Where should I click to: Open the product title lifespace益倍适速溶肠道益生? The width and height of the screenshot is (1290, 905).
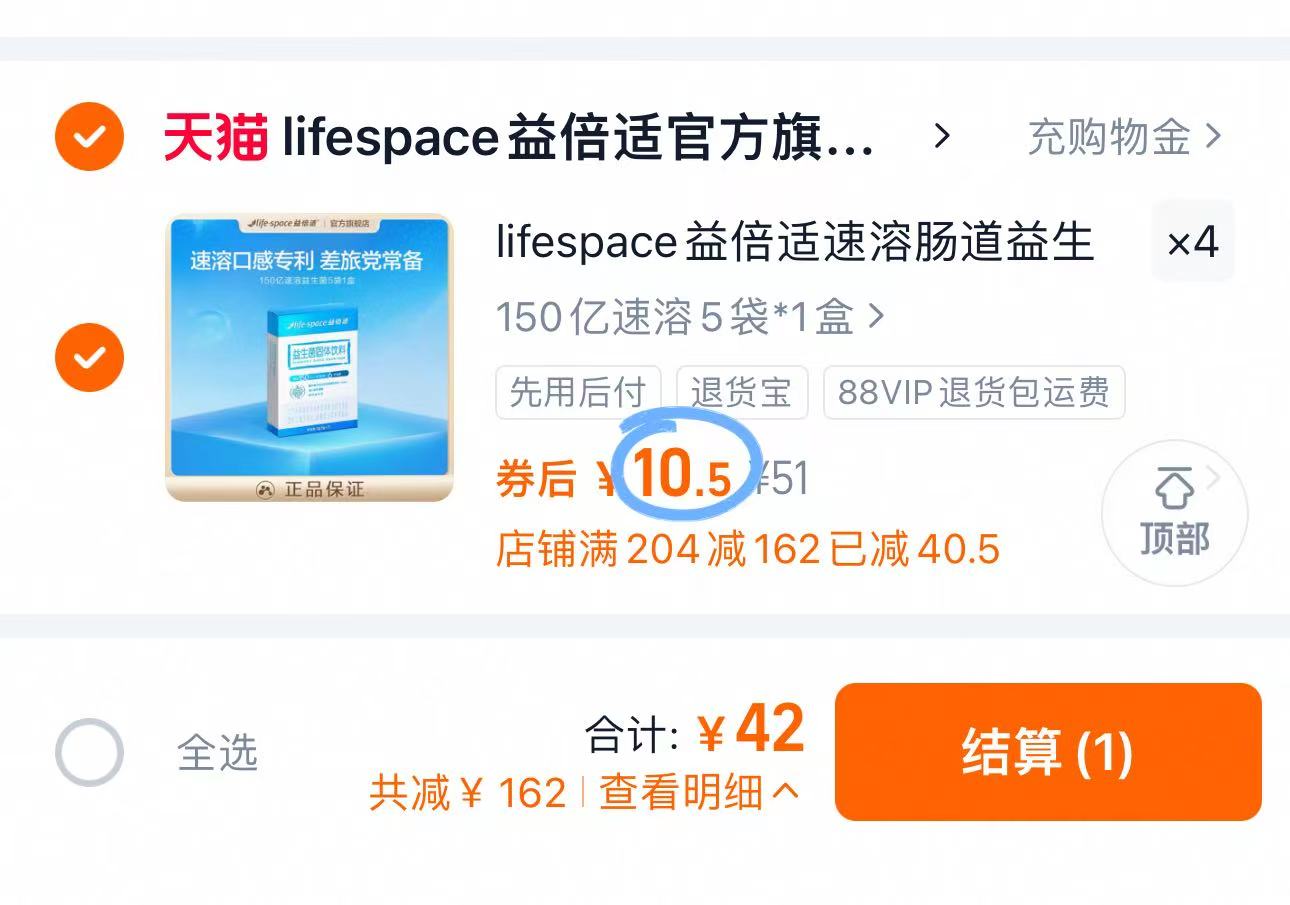point(794,243)
